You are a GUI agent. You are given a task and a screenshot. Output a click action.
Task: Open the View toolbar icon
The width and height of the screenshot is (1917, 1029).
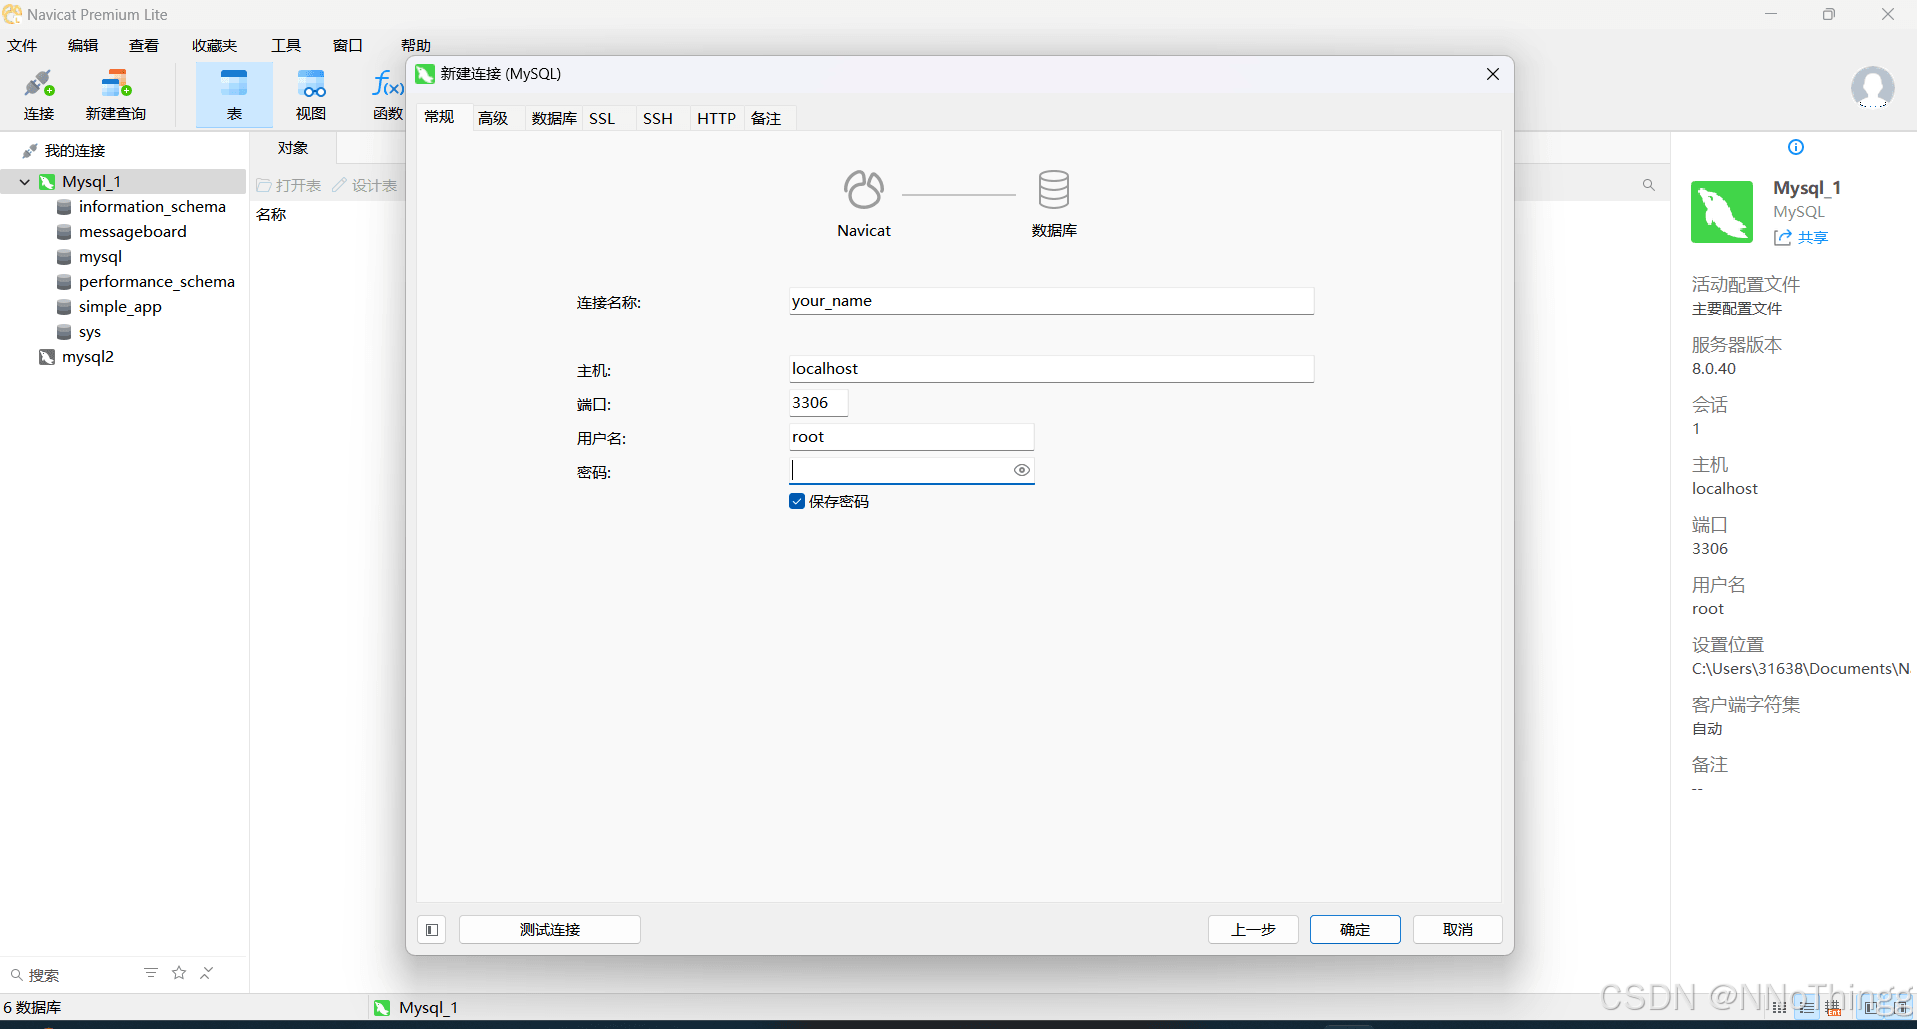[x=311, y=94]
